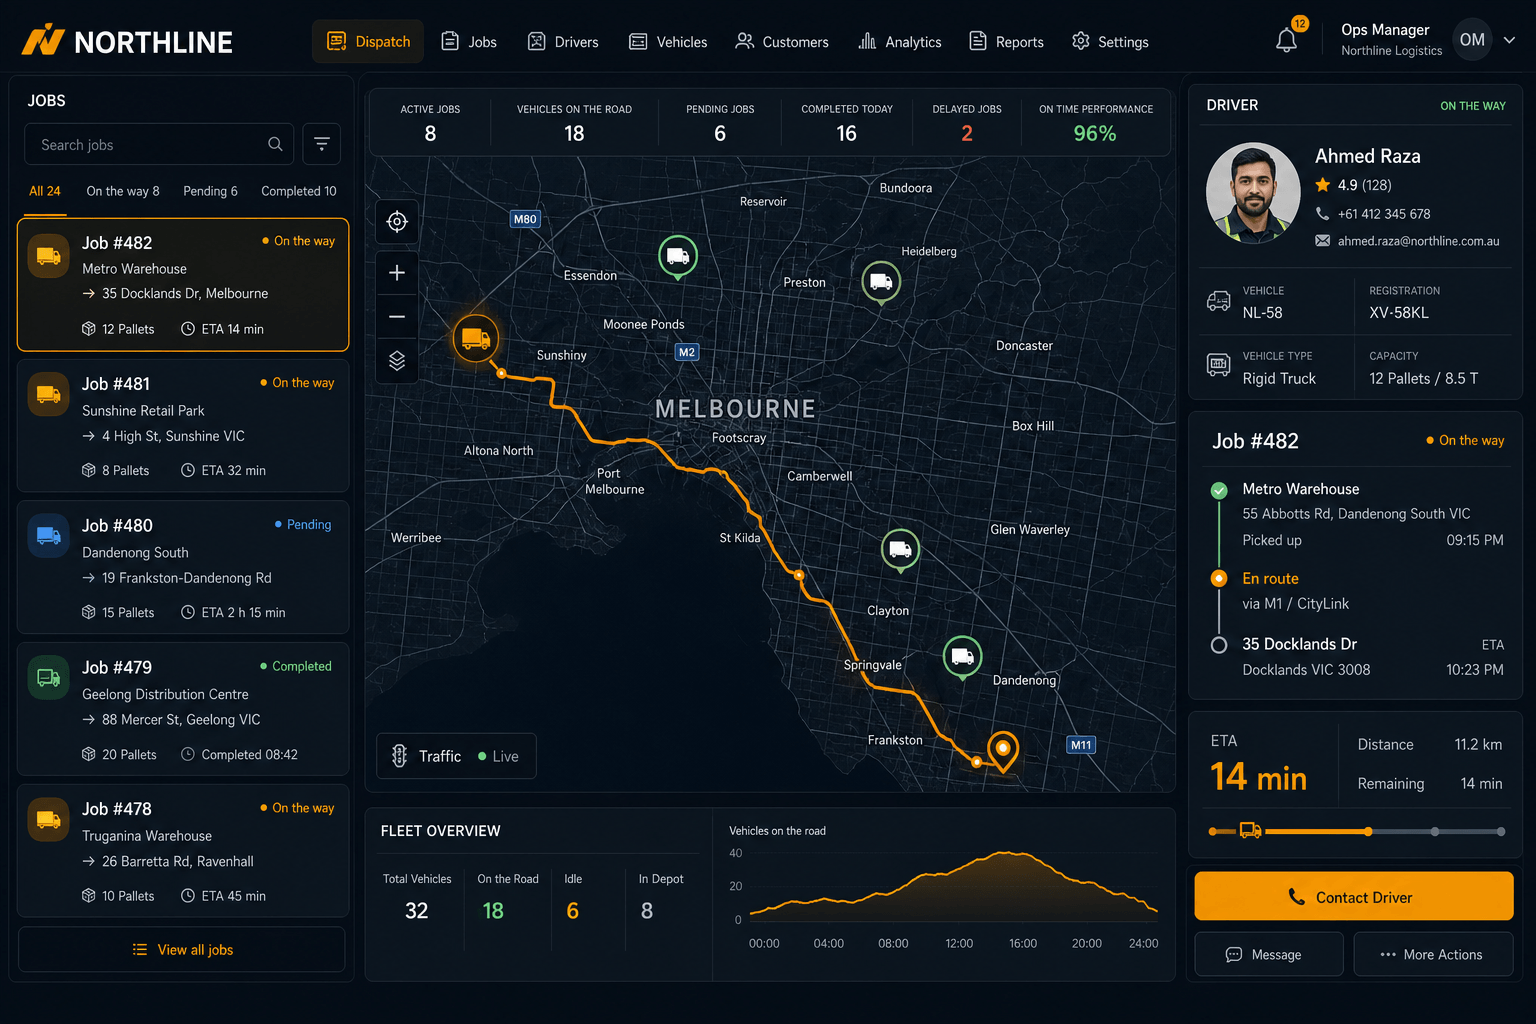Click the orange destination pin on map
The height and width of the screenshot is (1024, 1536).
(x=1003, y=750)
